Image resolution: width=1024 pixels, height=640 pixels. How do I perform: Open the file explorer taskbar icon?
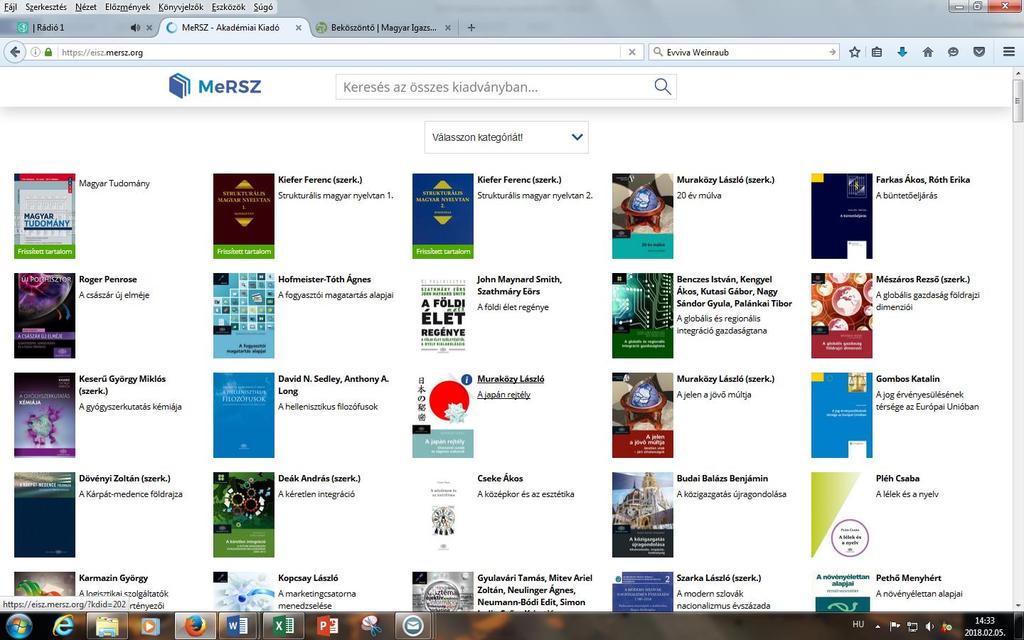click(x=107, y=626)
